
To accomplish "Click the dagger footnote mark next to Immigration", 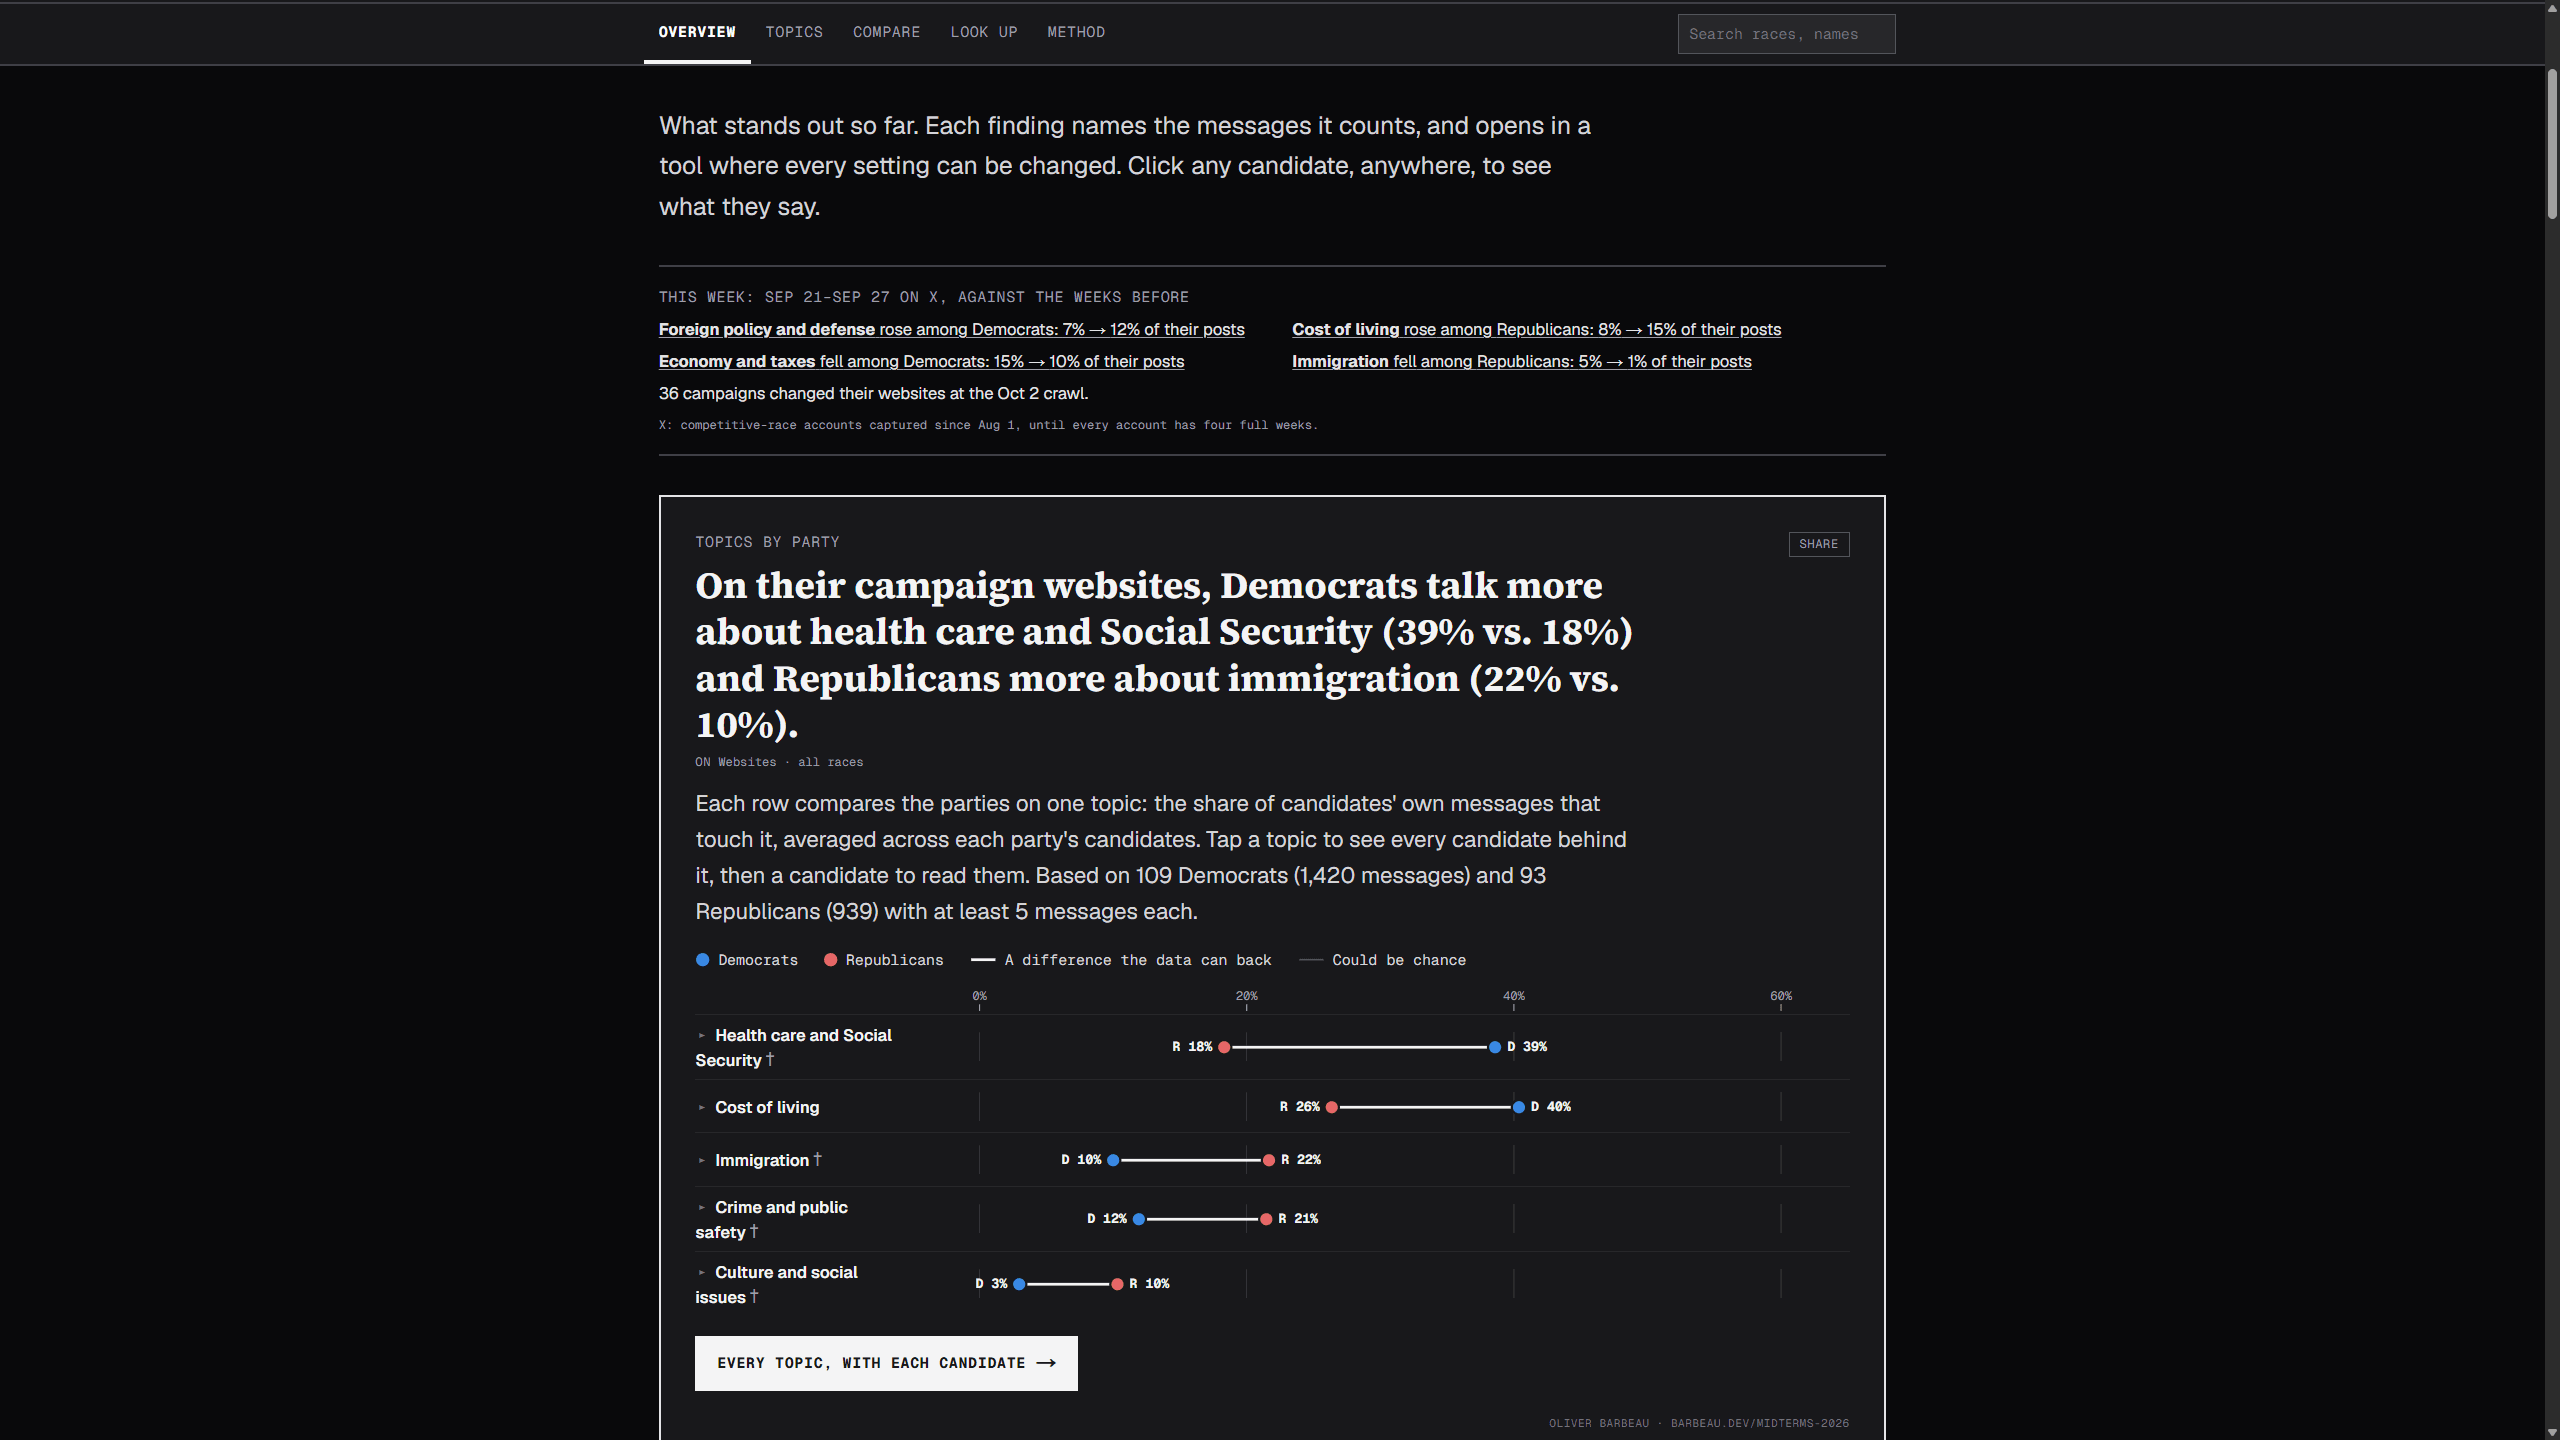I will 817,1159.
